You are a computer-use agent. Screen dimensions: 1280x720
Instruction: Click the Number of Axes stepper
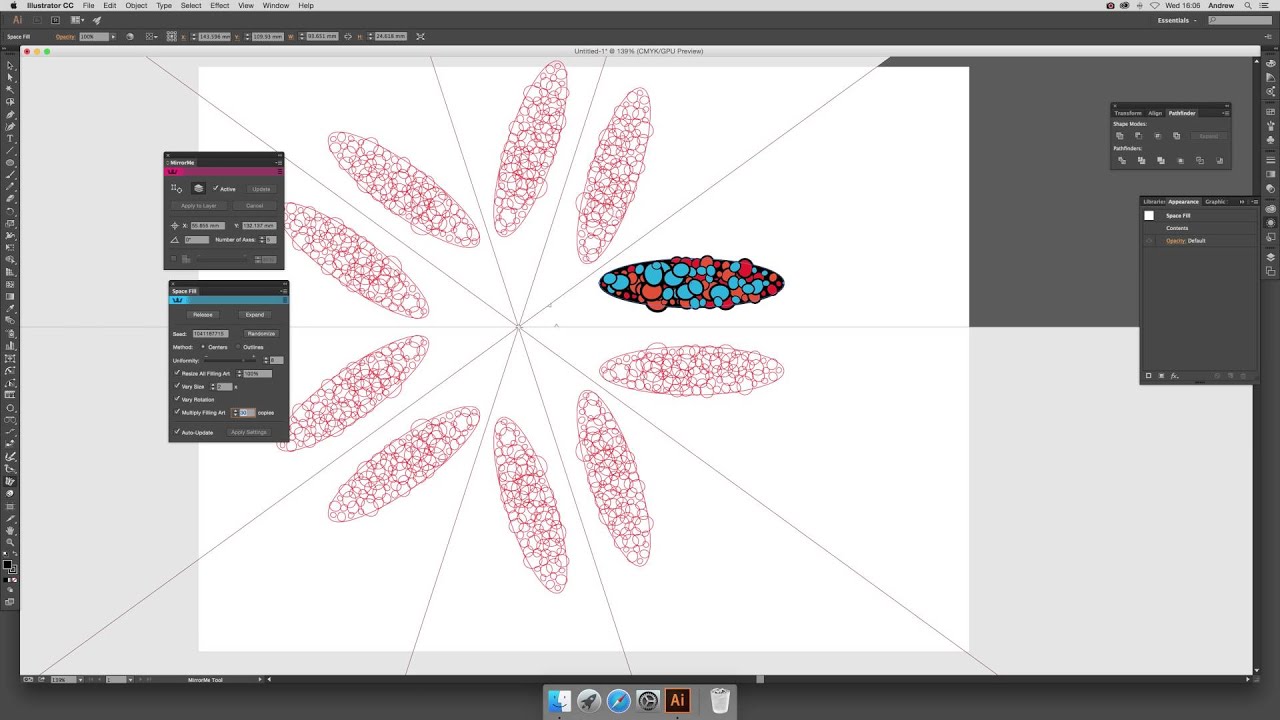pyautogui.click(x=262, y=240)
